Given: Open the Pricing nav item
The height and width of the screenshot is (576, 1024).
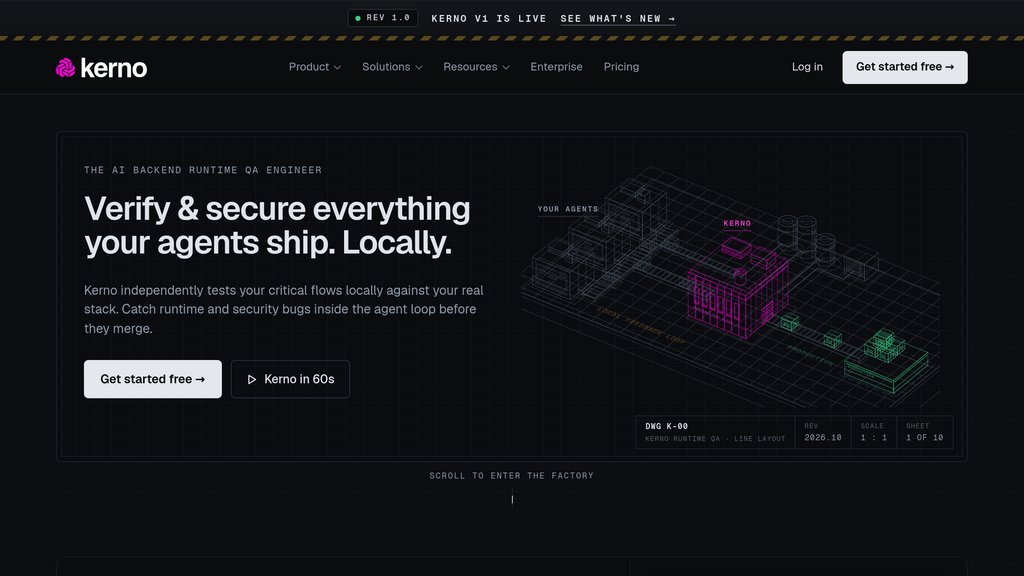Looking at the screenshot, I should pyautogui.click(x=621, y=67).
